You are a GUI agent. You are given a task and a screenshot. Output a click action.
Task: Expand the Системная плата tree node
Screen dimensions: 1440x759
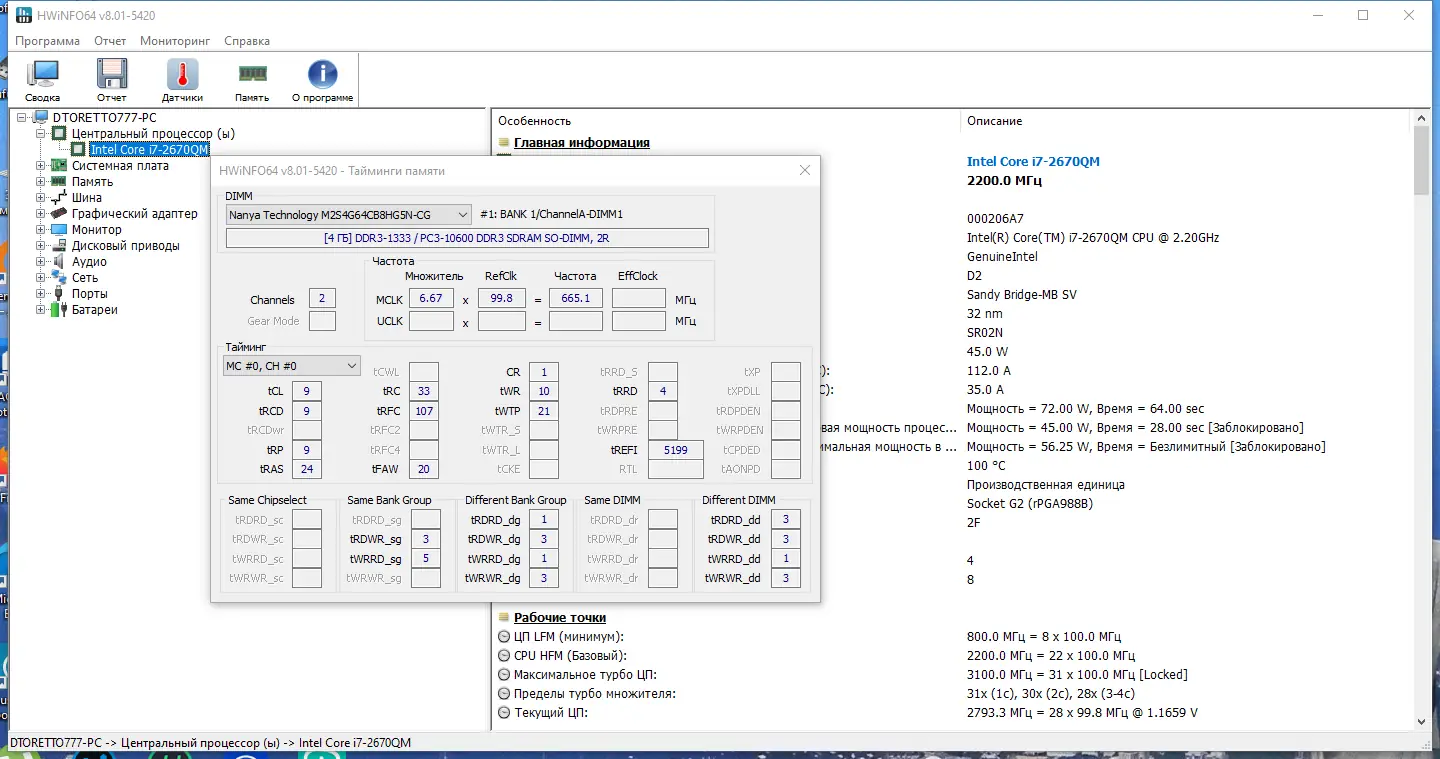[x=41, y=166]
